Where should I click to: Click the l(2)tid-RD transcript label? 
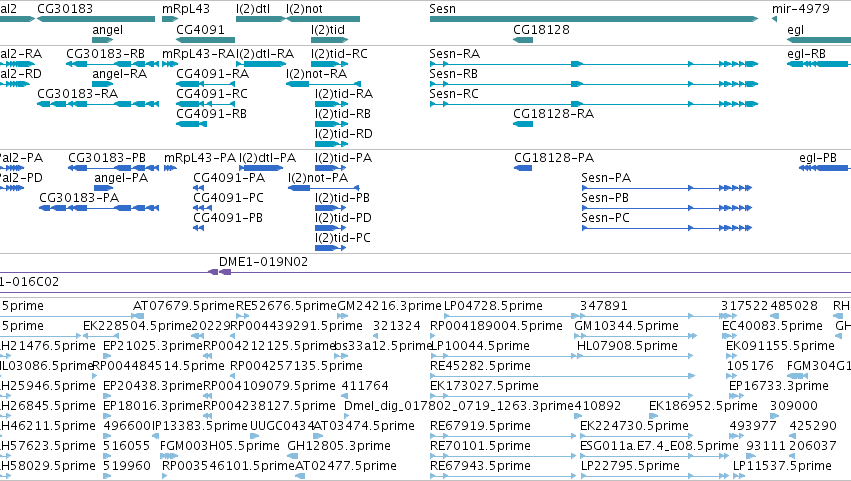point(344,134)
